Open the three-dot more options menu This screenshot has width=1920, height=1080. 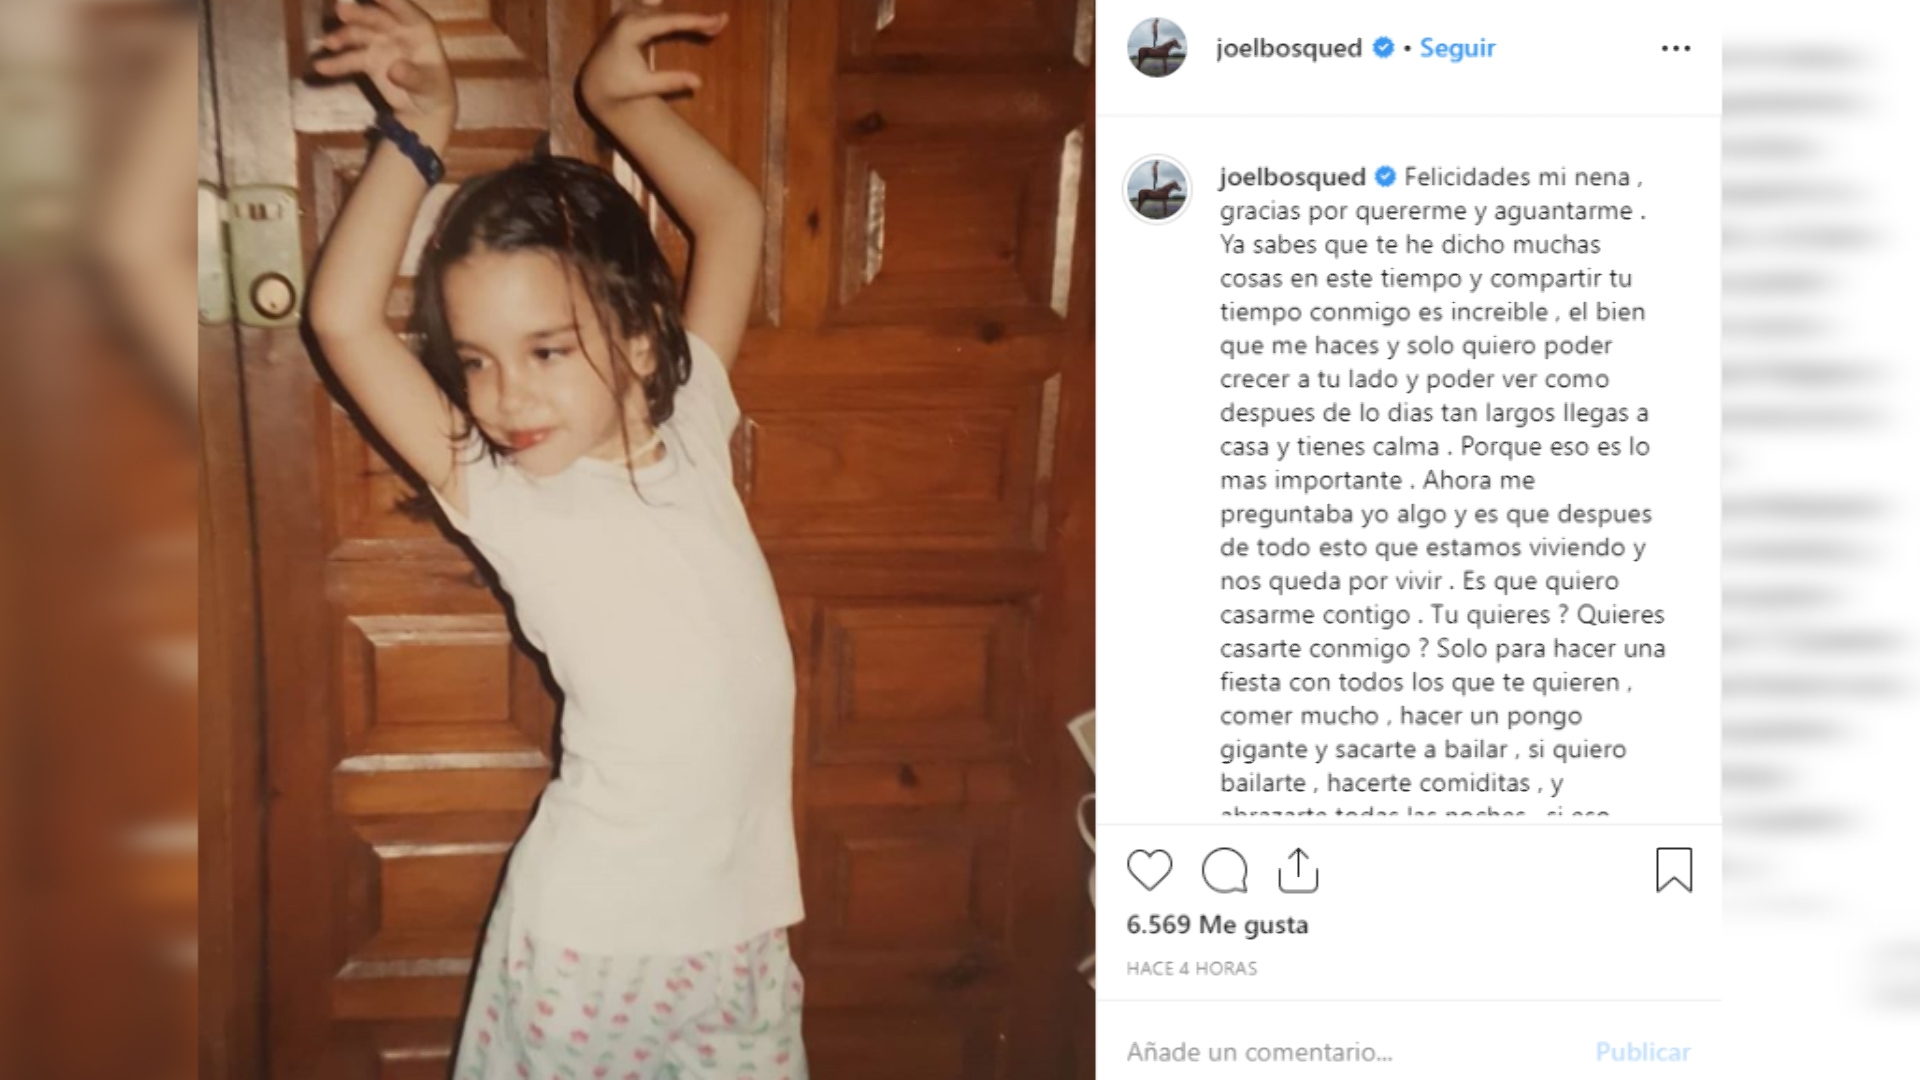point(1676,48)
